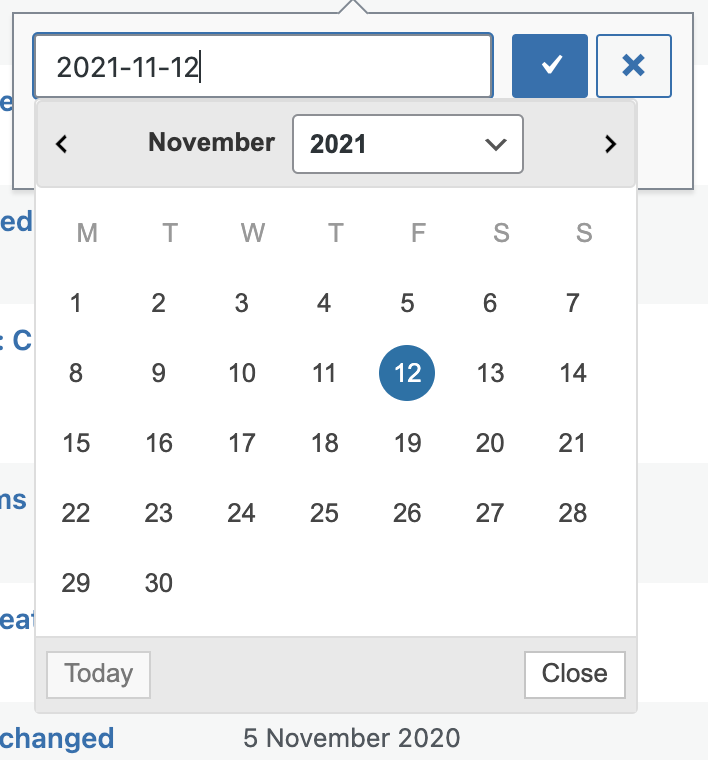The height and width of the screenshot is (760, 708).
Task: Close the date picker calendar
Action: [x=574, y=674]
